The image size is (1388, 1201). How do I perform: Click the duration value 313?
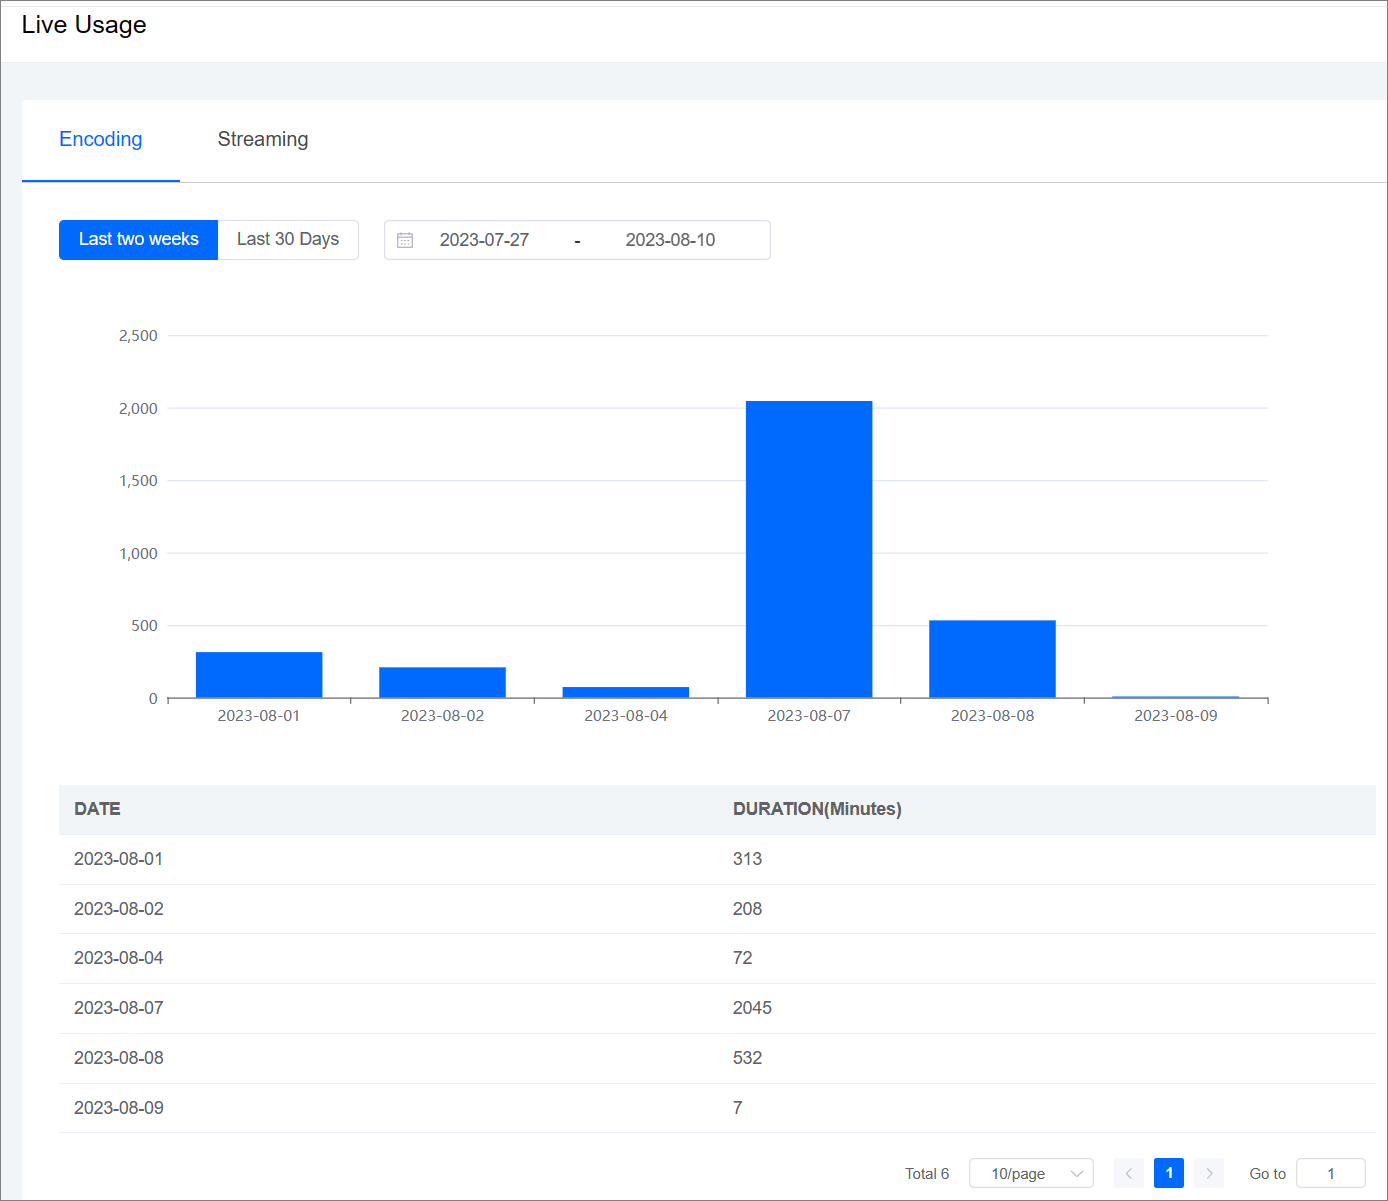point(747,859)
